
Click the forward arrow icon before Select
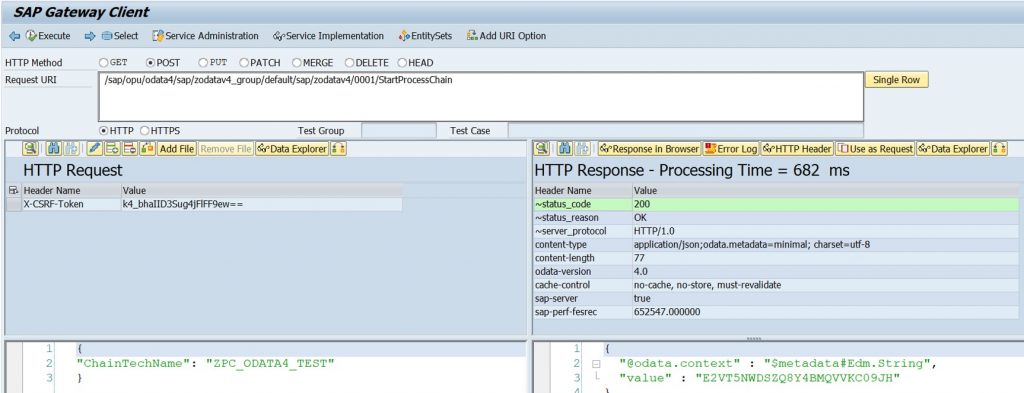point(89,36)
